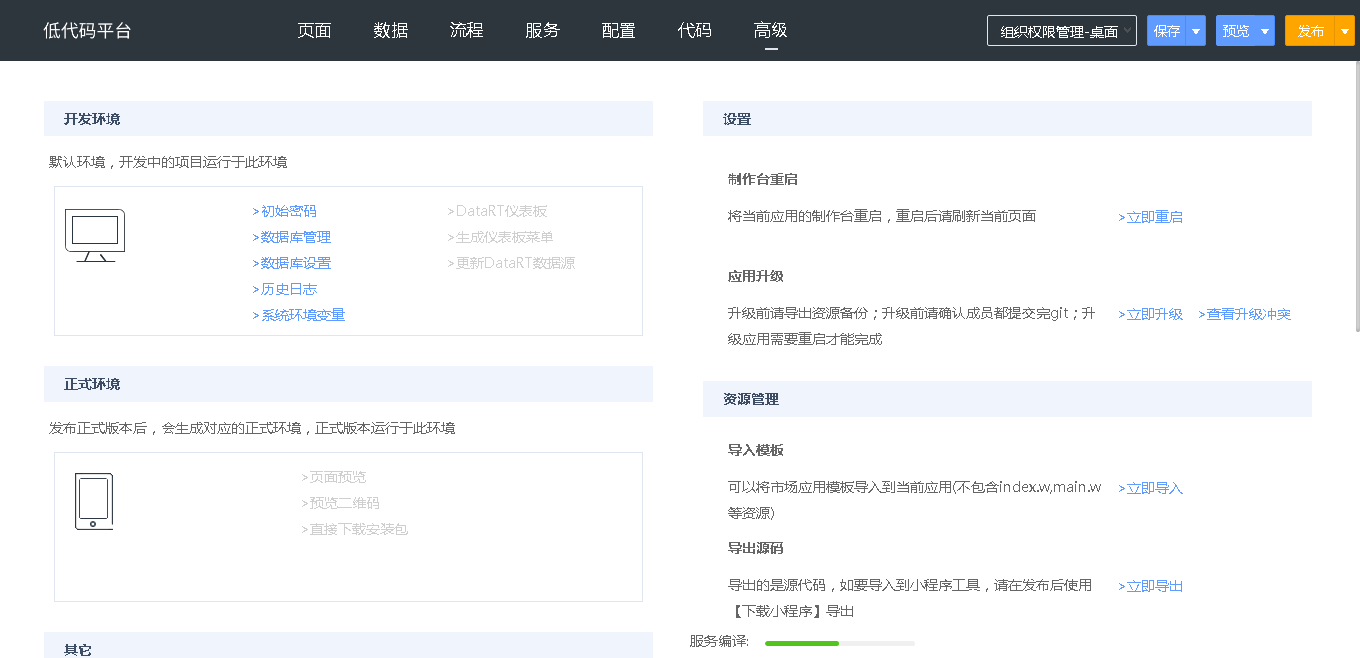Click the 服务编译 status label
The height and width of the screenshot is (658, 1360).
tap(719, 641)
